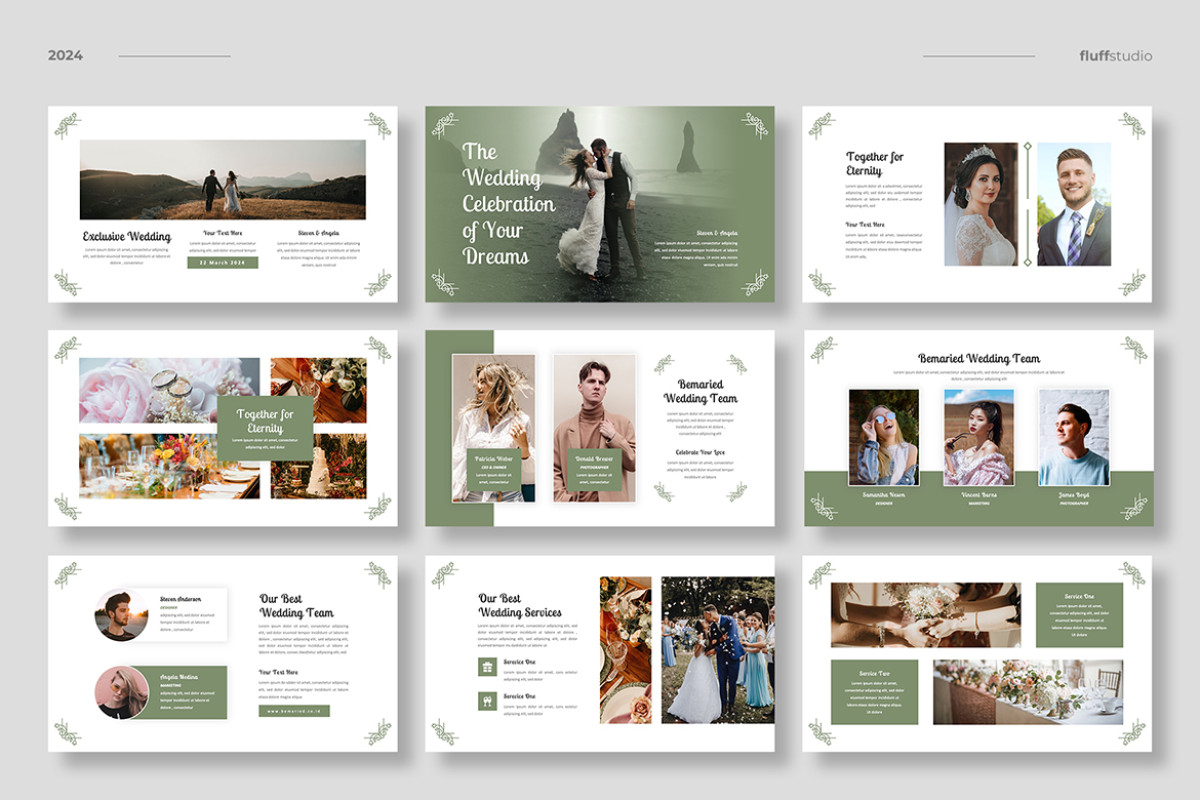
Task: Click the fluffstudio logo
Action: (1115, 56)
